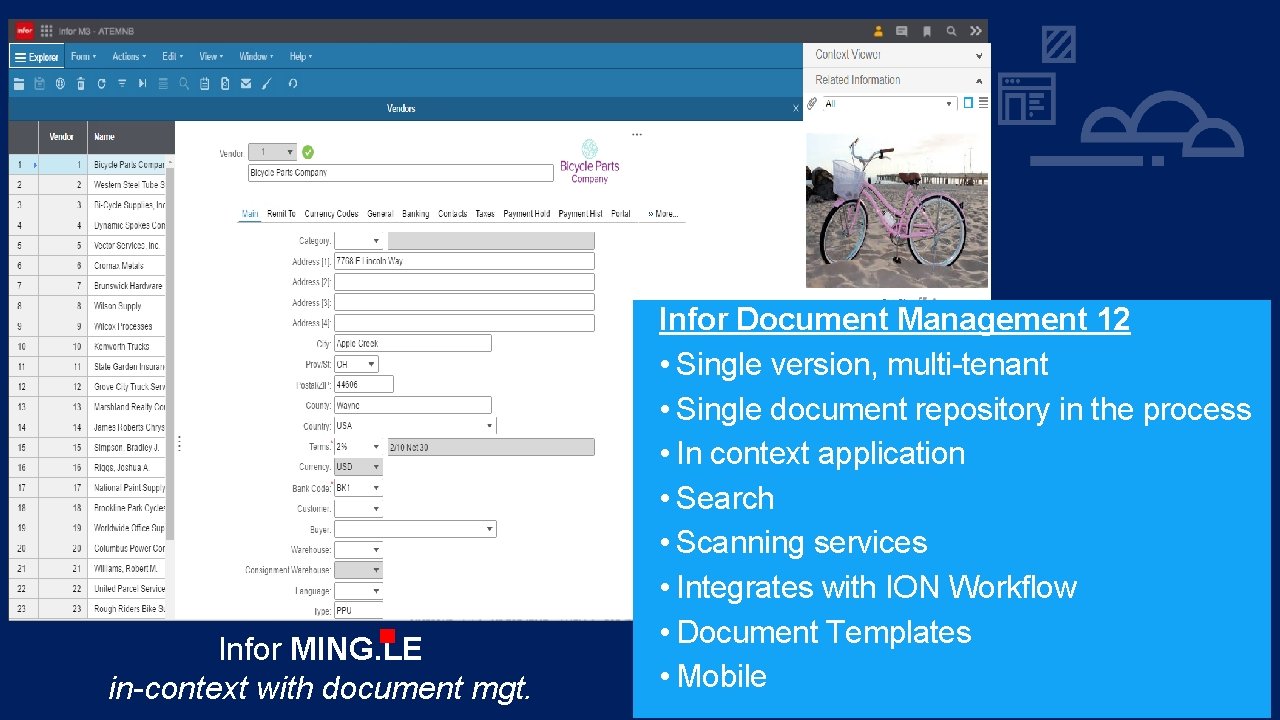The width and height of the screenshot is (1280, 720).
Task: Switch to the Currency Codes tab
Action: 331,214
